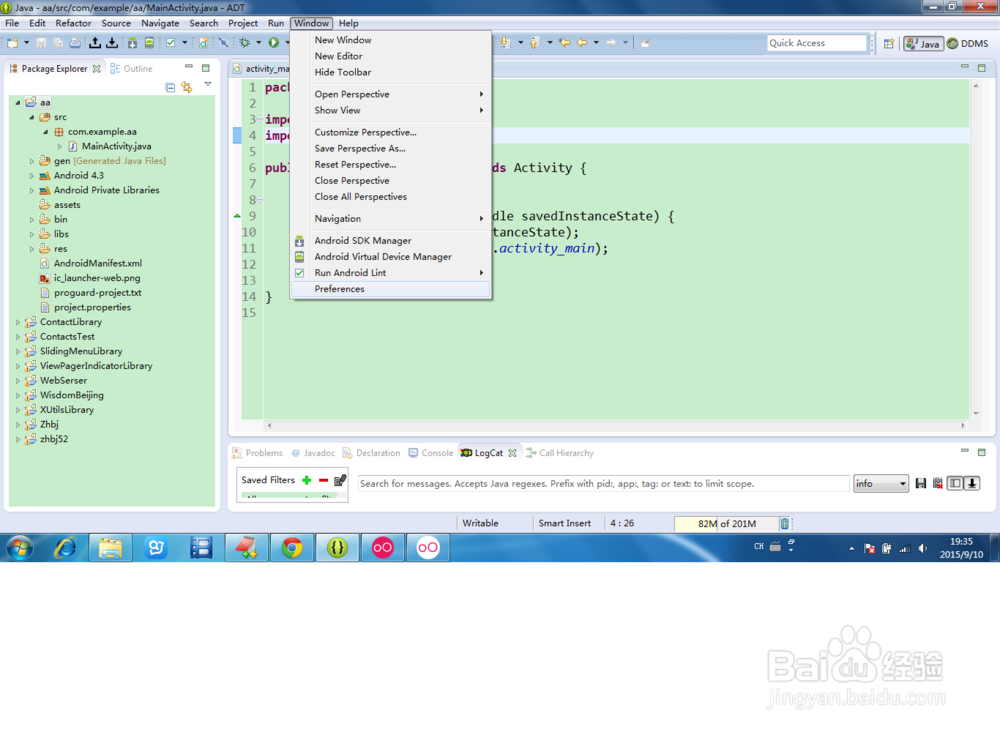Open the Show View submenu
This screenshot has width=1000, height=732.
click(390, 111)
